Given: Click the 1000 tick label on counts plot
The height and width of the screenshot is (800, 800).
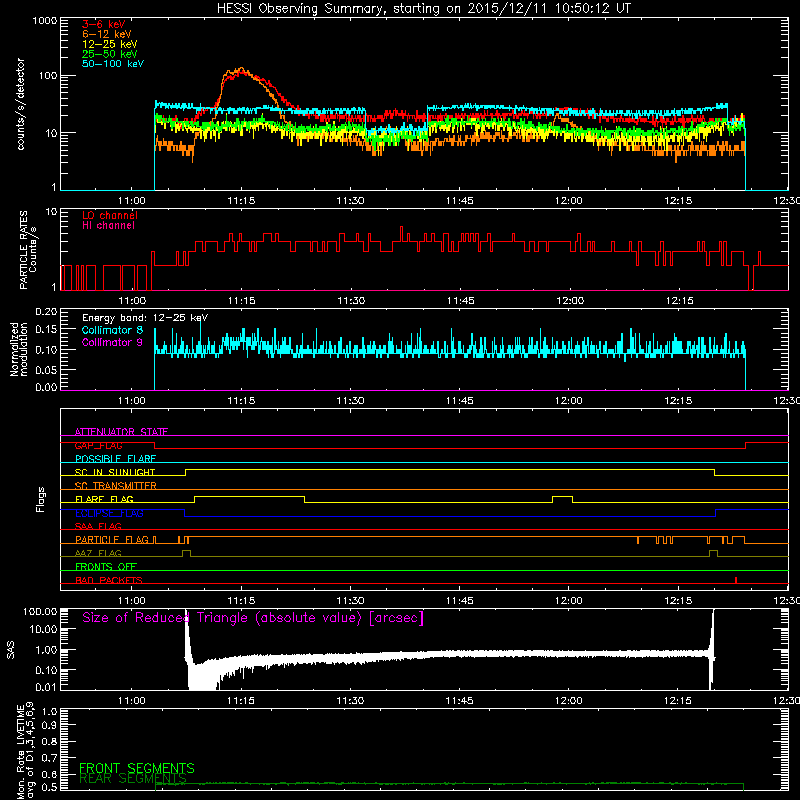Looking at the screenshot, I should click(x=44, y=21).
